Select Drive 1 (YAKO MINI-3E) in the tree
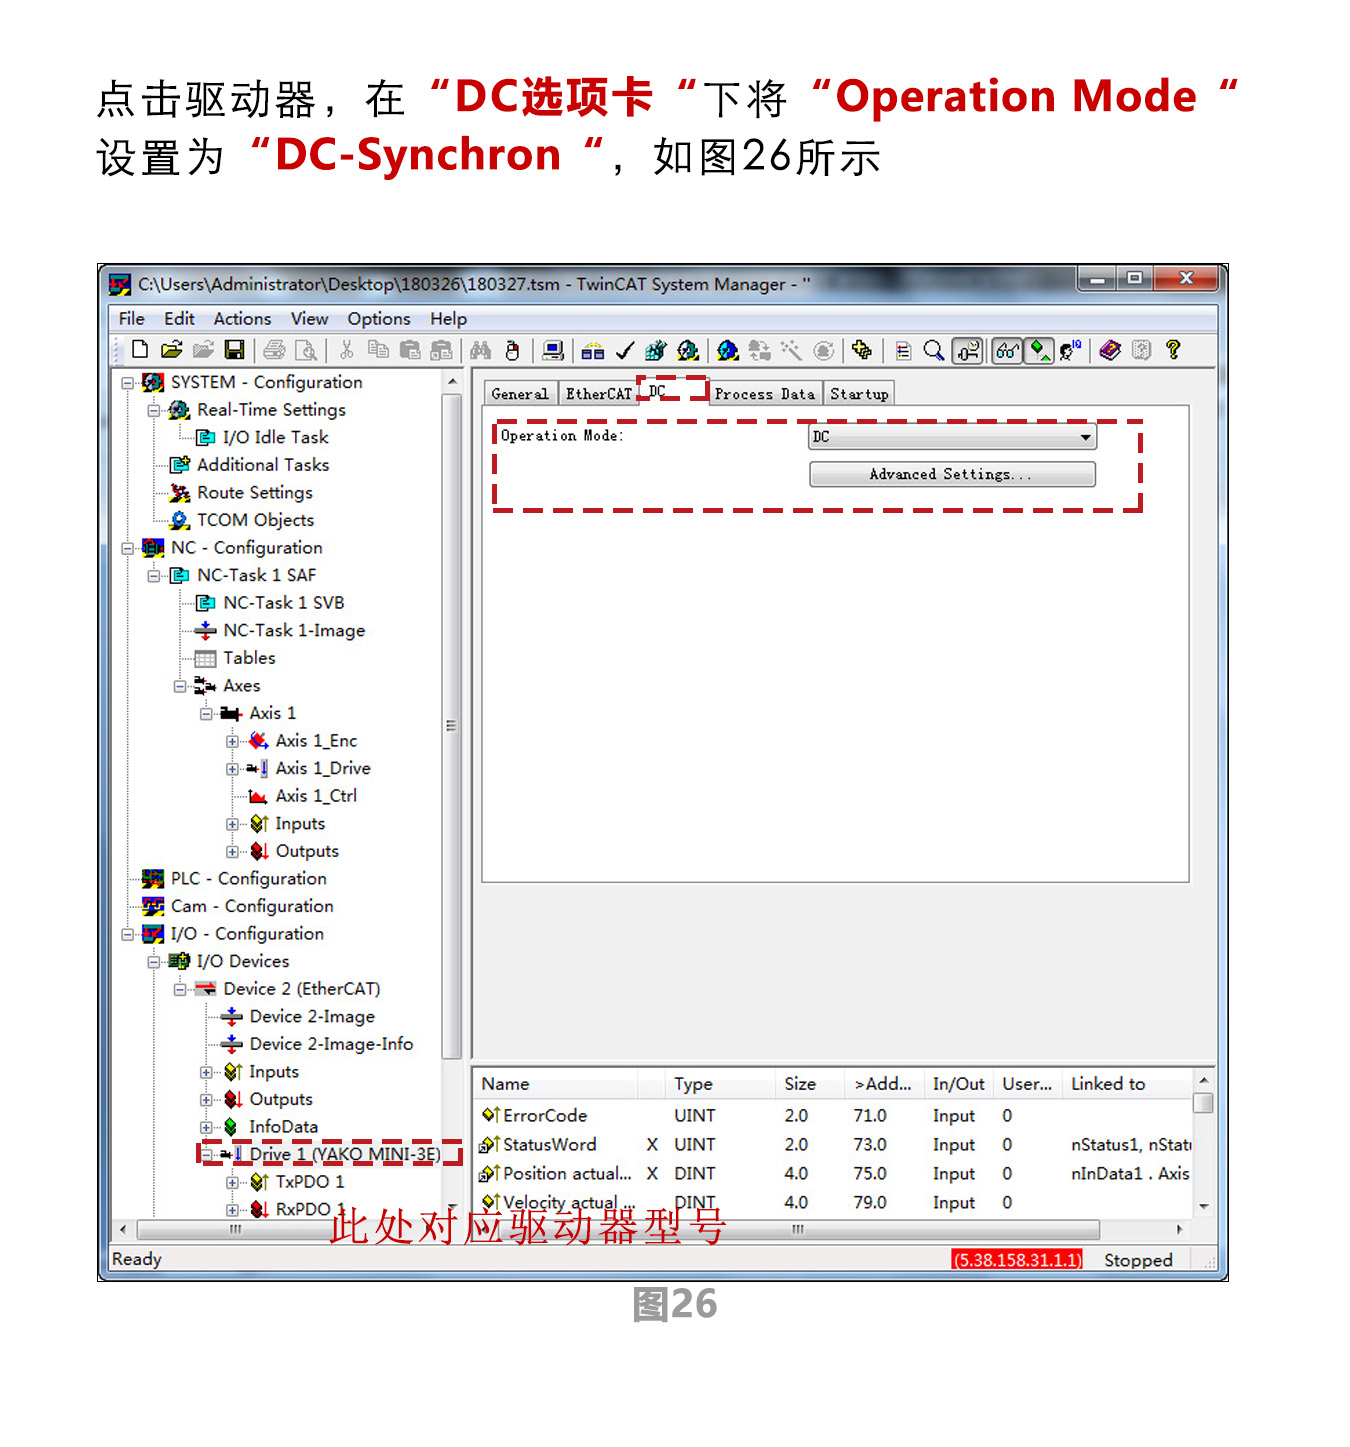The image size is (1350, 1447). [344, 1154]
